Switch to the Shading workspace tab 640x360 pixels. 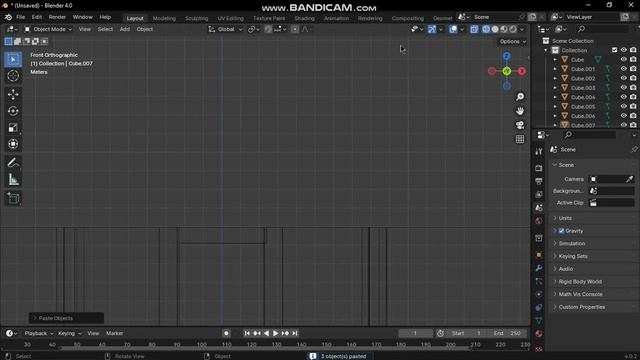[304, 18]
